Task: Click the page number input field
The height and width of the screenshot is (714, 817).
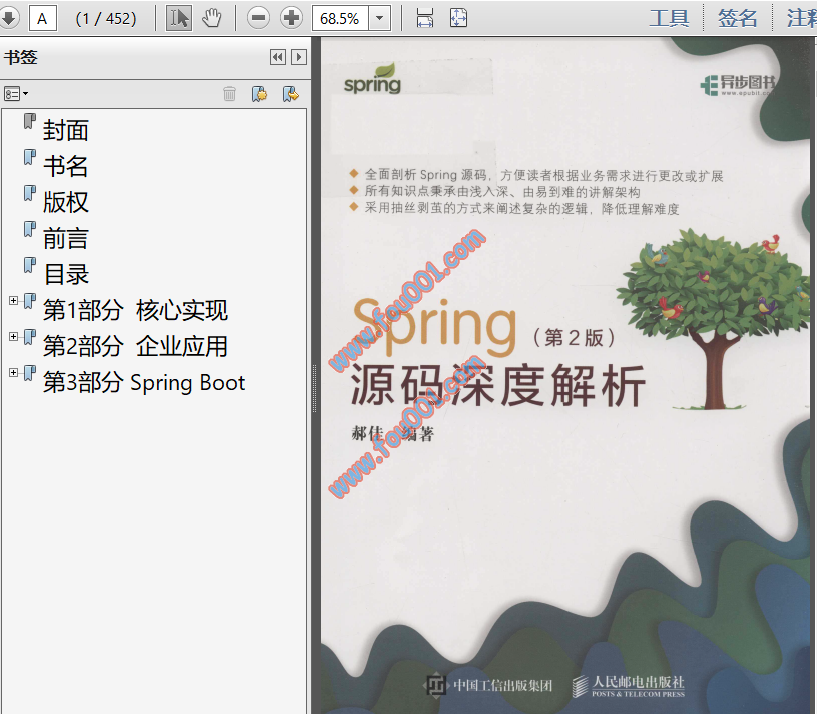Action: point(43,19)
